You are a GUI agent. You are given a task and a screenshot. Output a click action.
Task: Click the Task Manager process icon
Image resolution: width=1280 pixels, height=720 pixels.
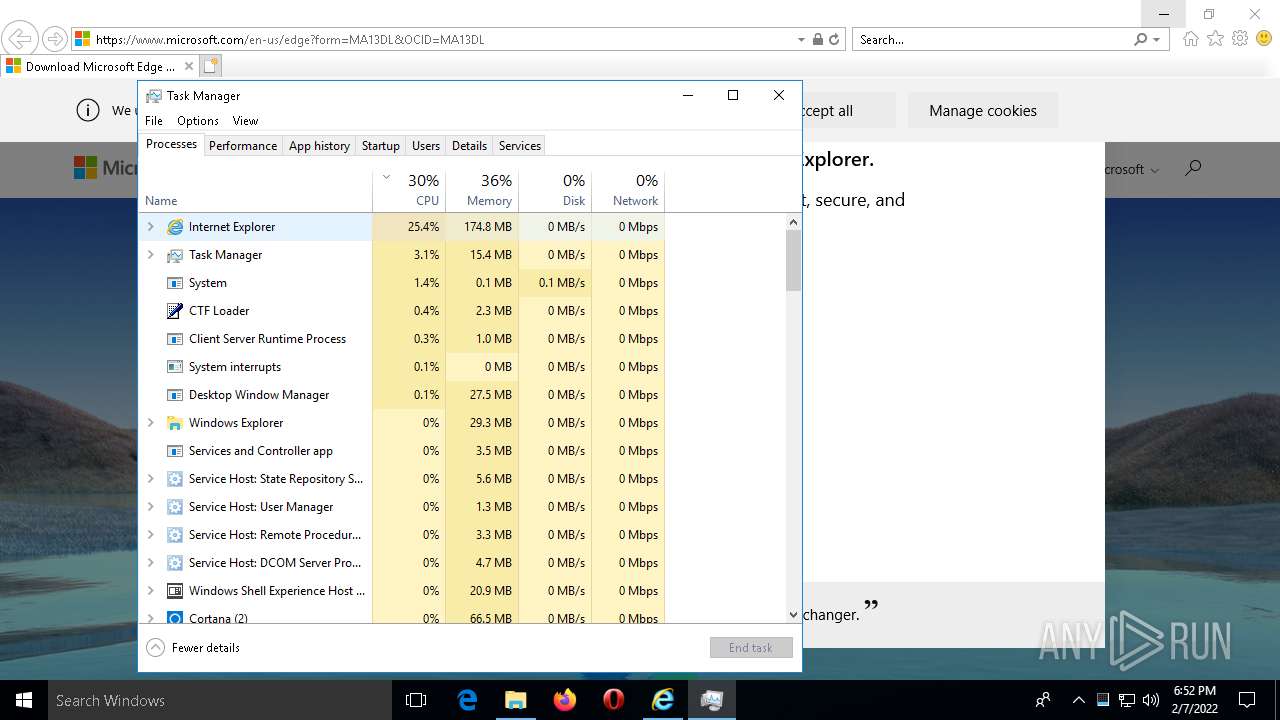(175, 255)
